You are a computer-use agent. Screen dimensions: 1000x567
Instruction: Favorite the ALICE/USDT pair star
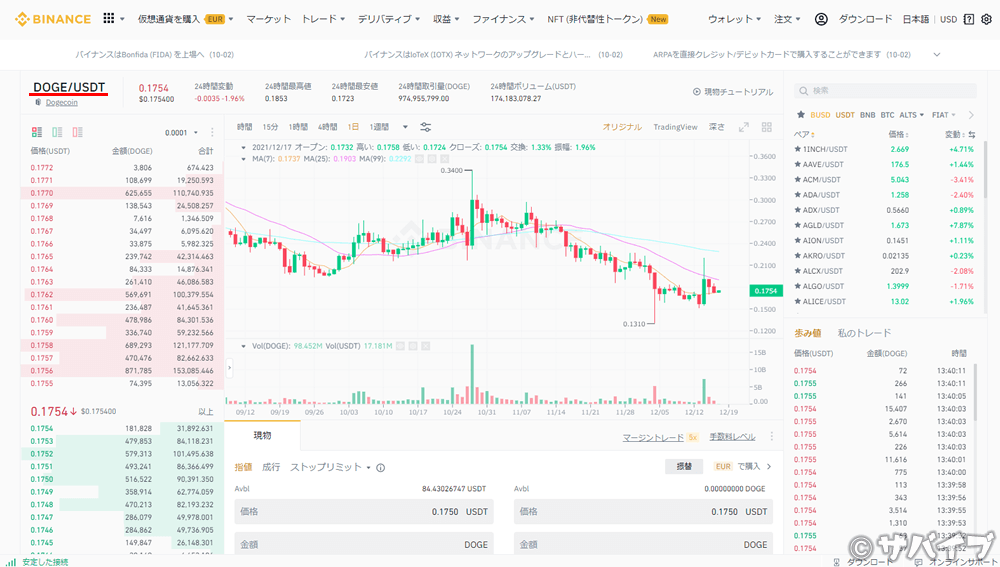[797, 301]
